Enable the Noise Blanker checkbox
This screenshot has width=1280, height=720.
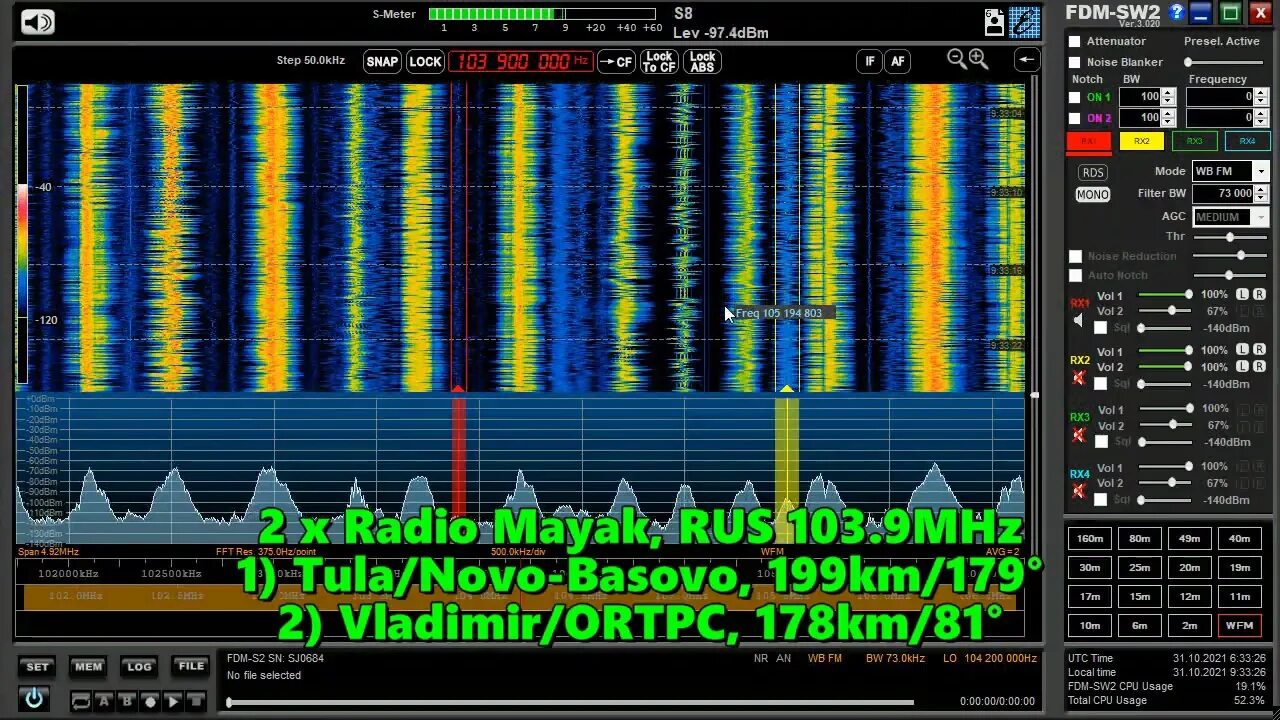[x=1075, y=62]
